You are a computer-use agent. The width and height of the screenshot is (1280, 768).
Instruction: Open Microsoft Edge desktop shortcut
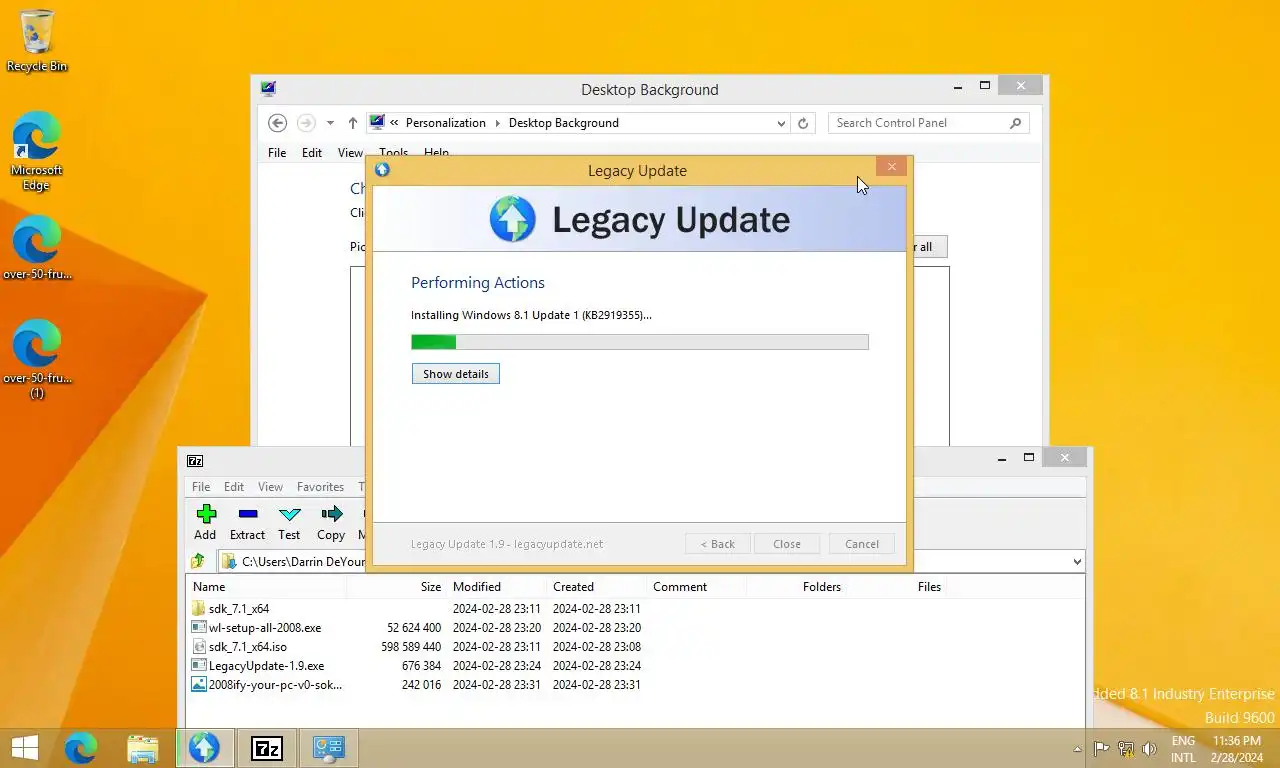click(37, 151)
